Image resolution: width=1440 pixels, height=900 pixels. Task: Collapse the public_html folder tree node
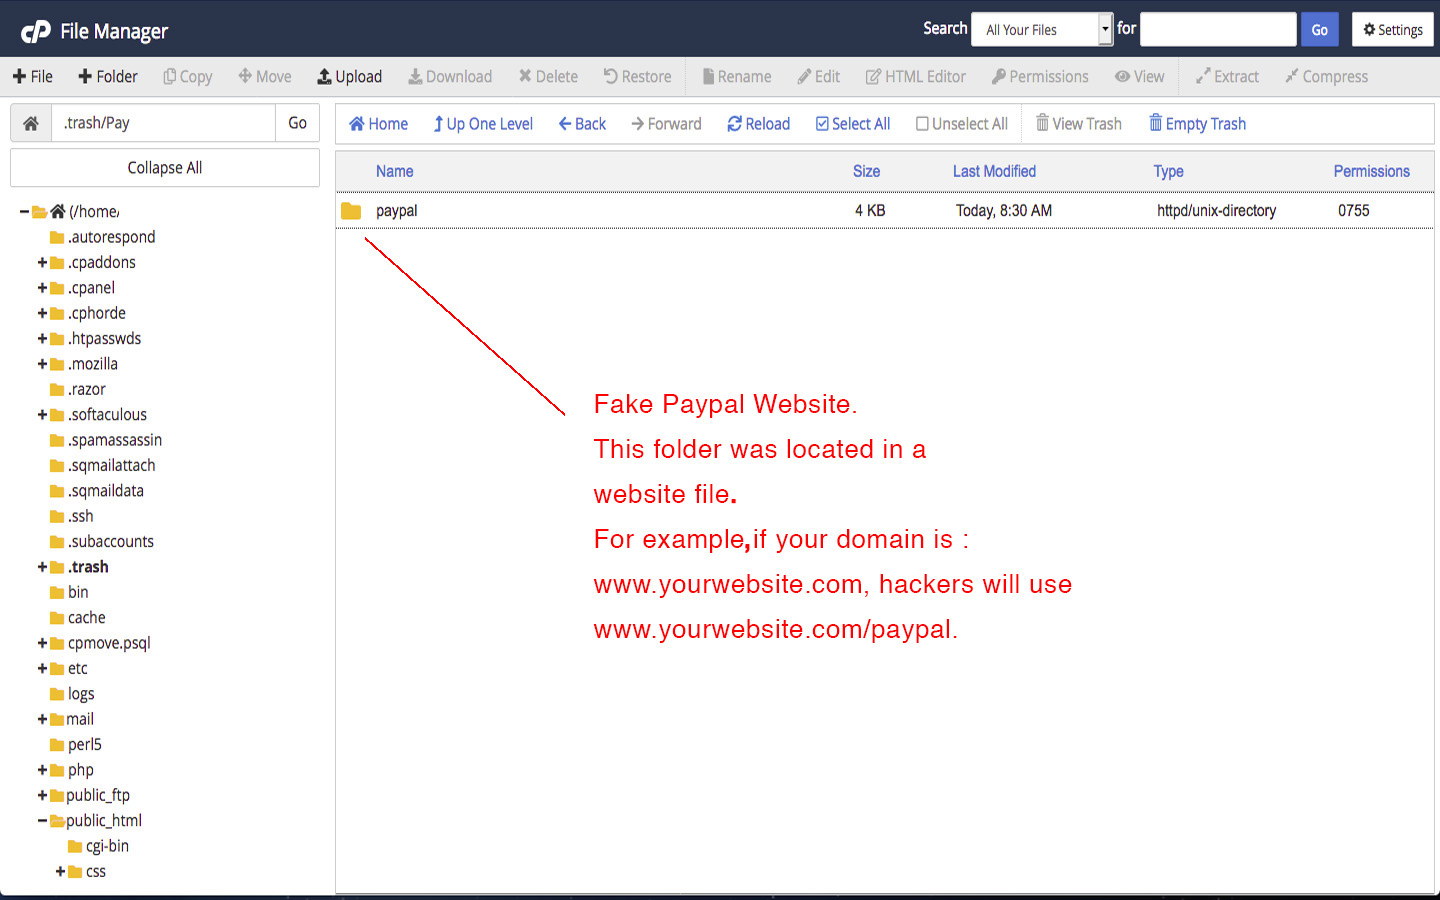click(42, 821)
